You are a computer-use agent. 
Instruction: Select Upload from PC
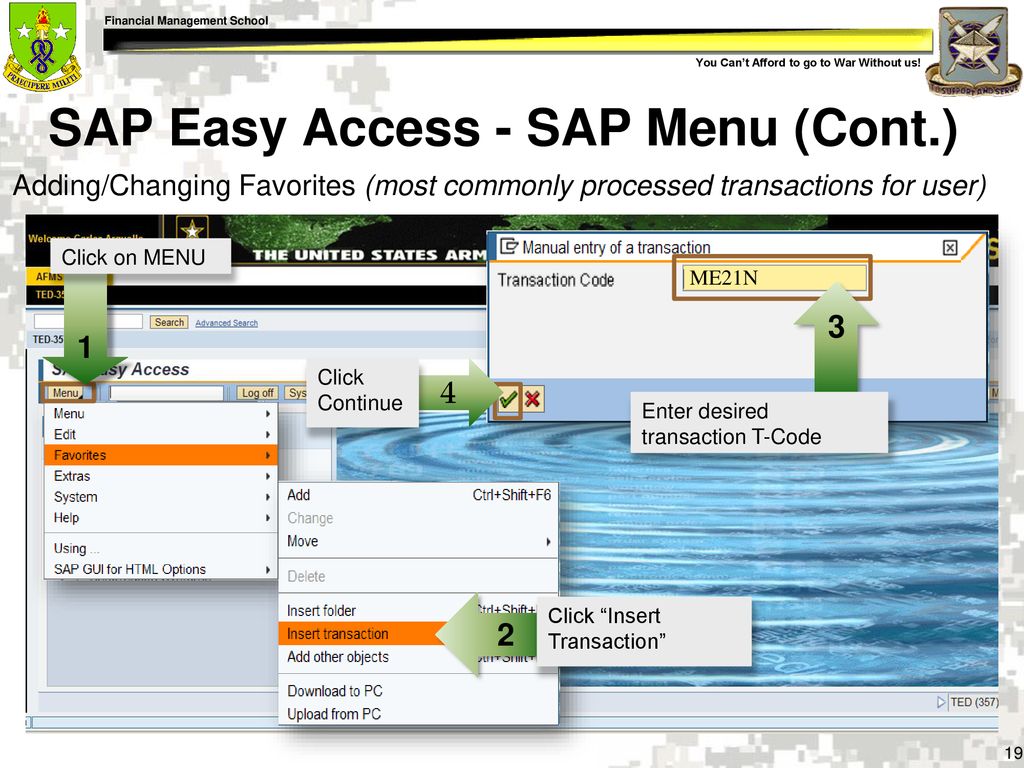419,714
